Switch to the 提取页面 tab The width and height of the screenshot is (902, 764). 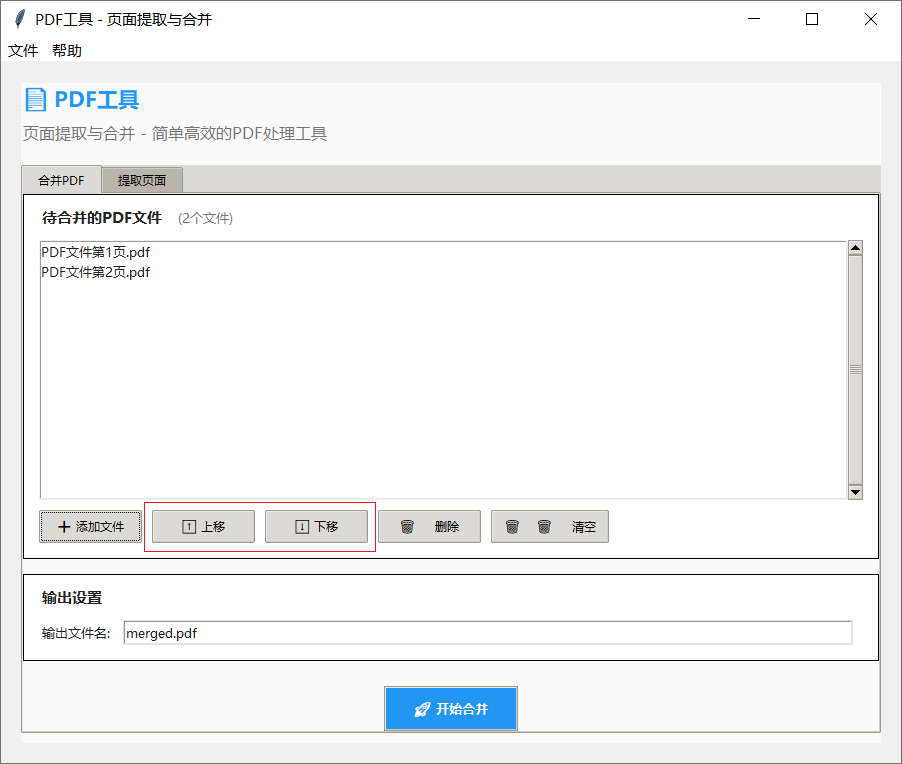click(x=141, y=180)
